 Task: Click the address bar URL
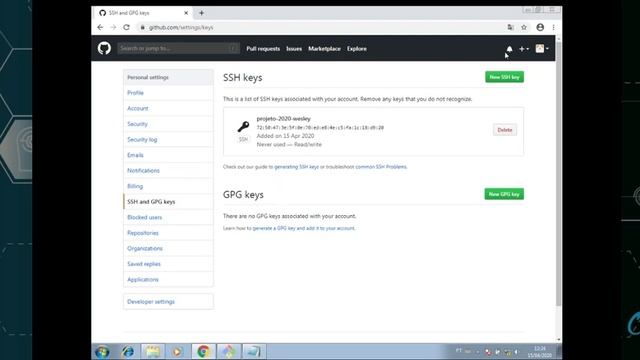[x=181, y=27]
